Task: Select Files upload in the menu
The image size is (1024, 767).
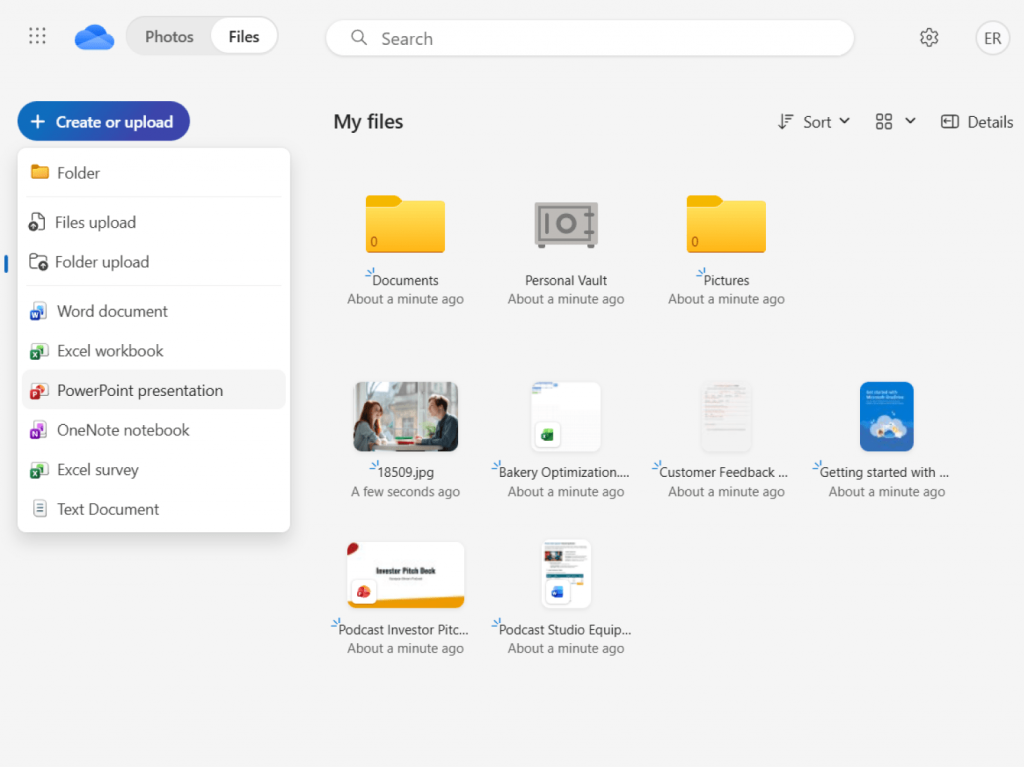Action: [95, 223]
